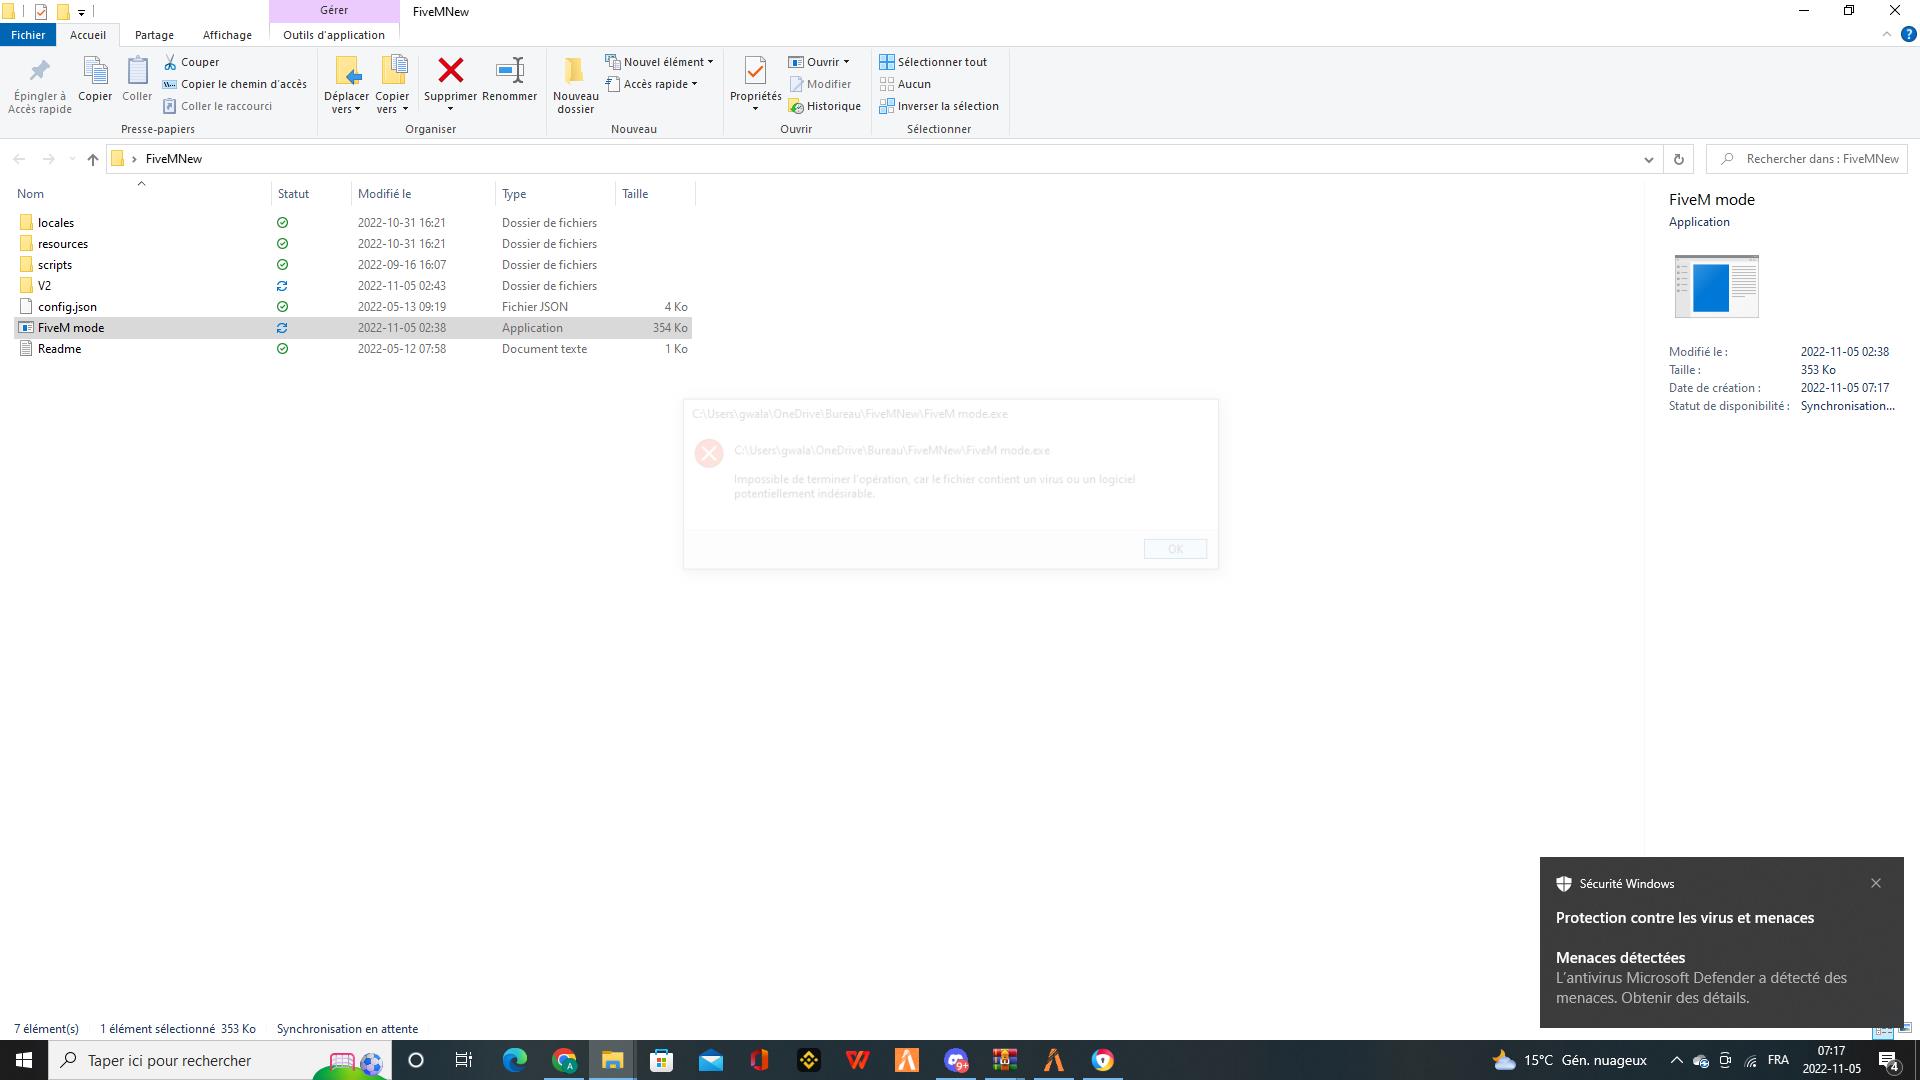Open Microsoft Edge from taskbar
Image resolution: width=1920 pixels, height=1080 pixels.
[514, 1060]
